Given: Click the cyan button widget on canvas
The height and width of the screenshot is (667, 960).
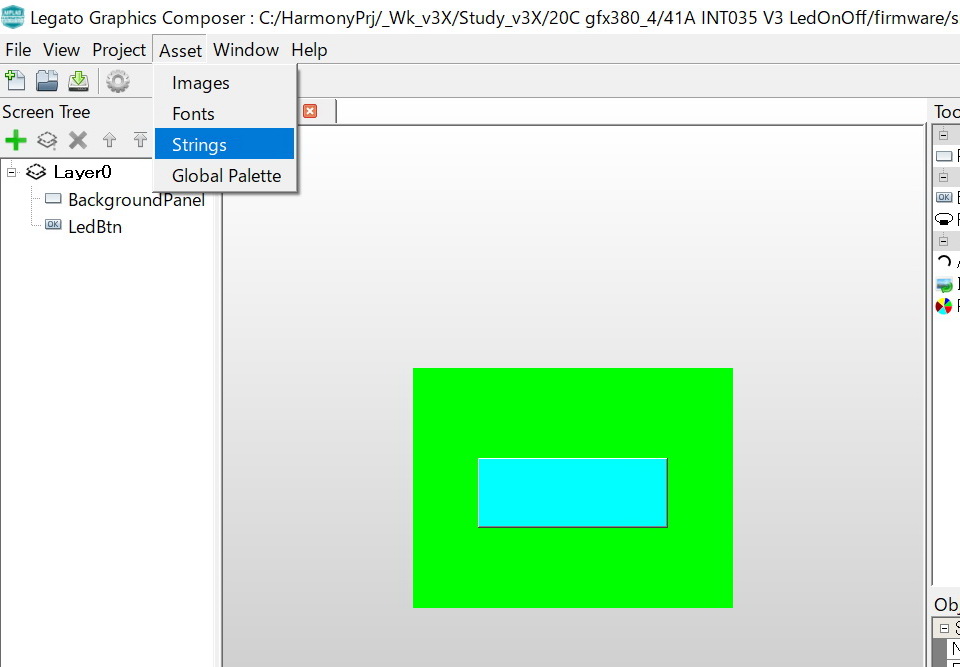Looking at the screenshot, I should click(572, 492).
